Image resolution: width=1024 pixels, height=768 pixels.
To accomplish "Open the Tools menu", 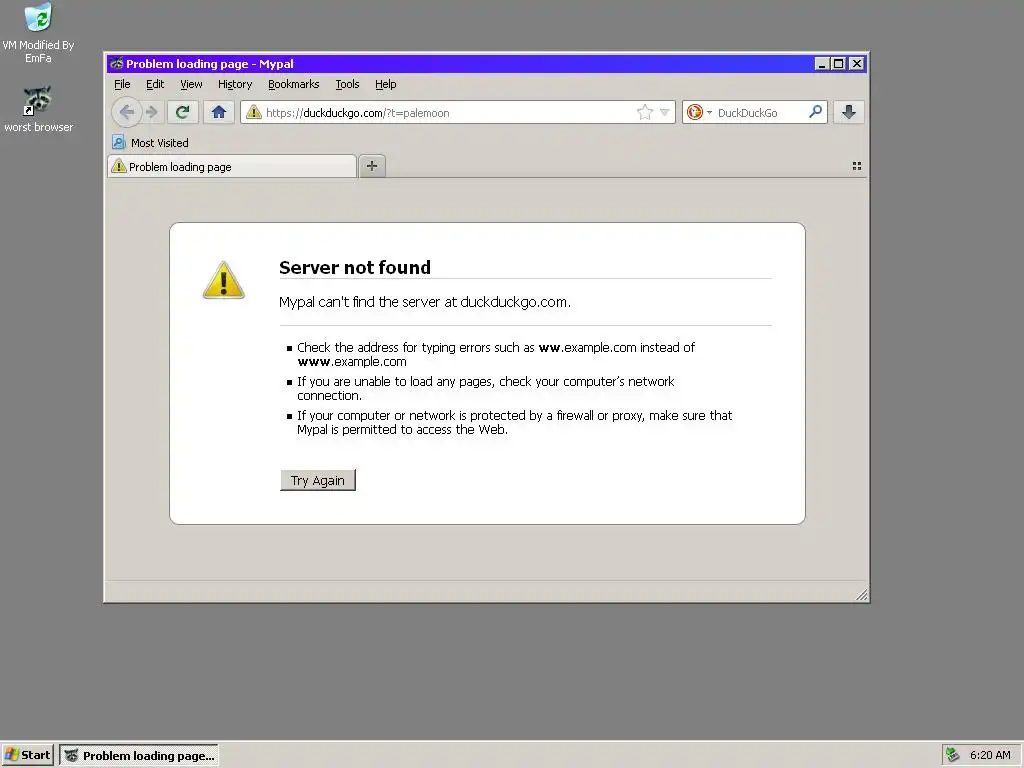I will (x=347, y=84).
